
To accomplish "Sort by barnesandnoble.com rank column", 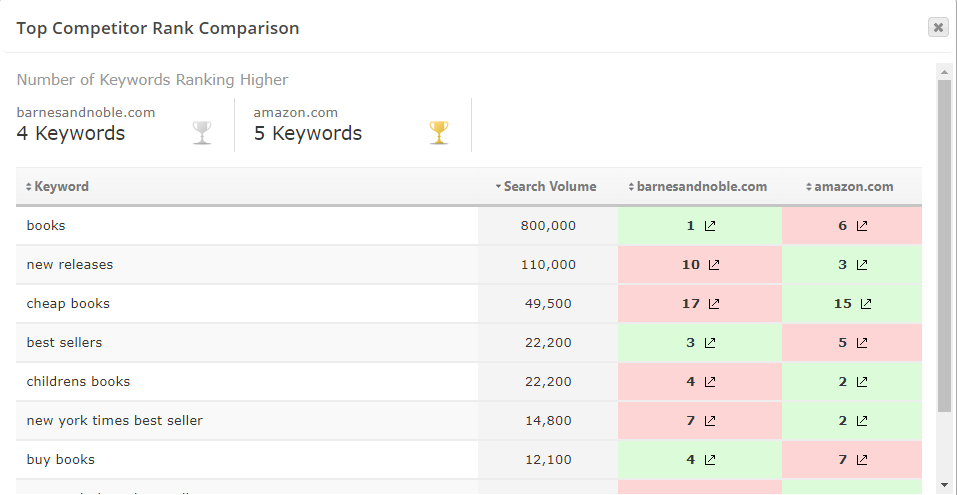I will click(x=701, y=187).
